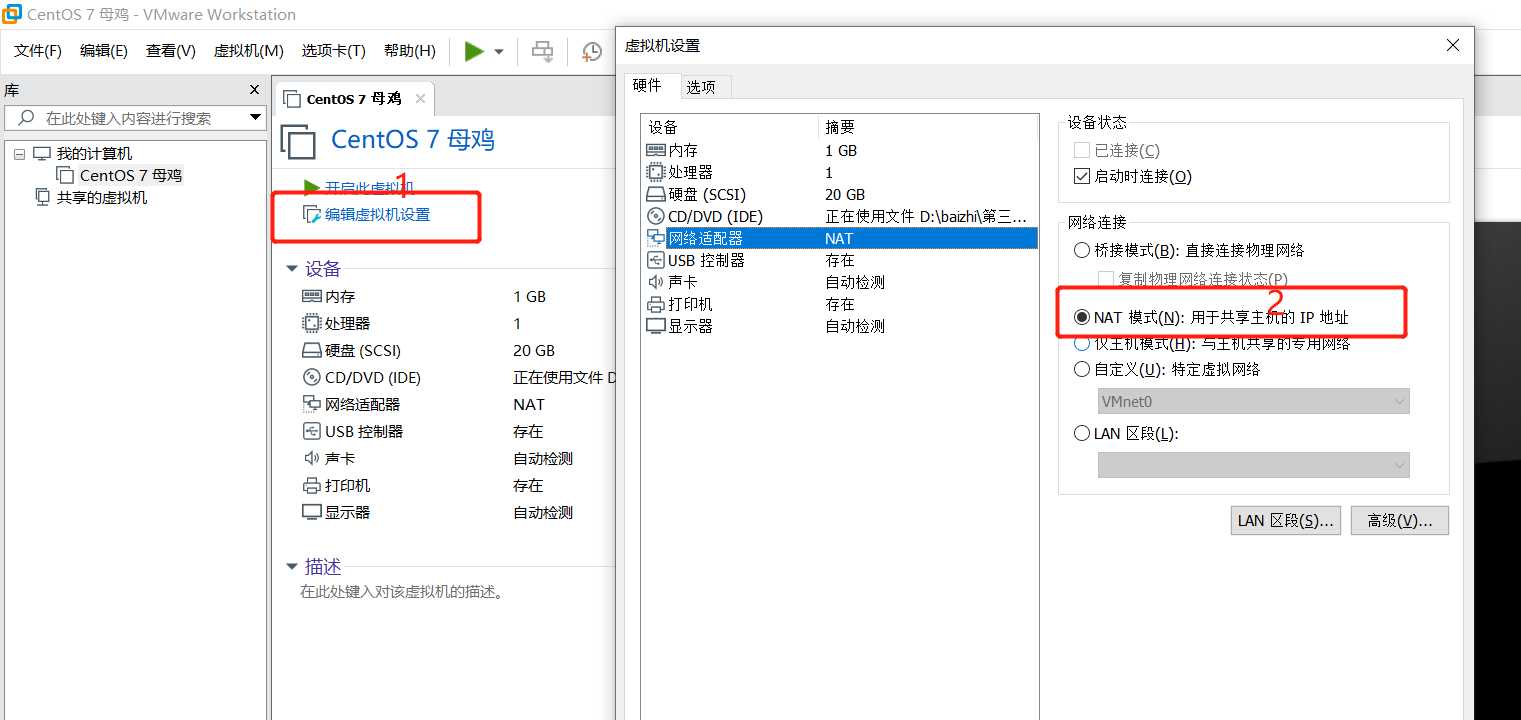Viewport: 1521px width, 720px height.
Task: Click the 声卡 speaker icon in main window
Action: [311, 458]
